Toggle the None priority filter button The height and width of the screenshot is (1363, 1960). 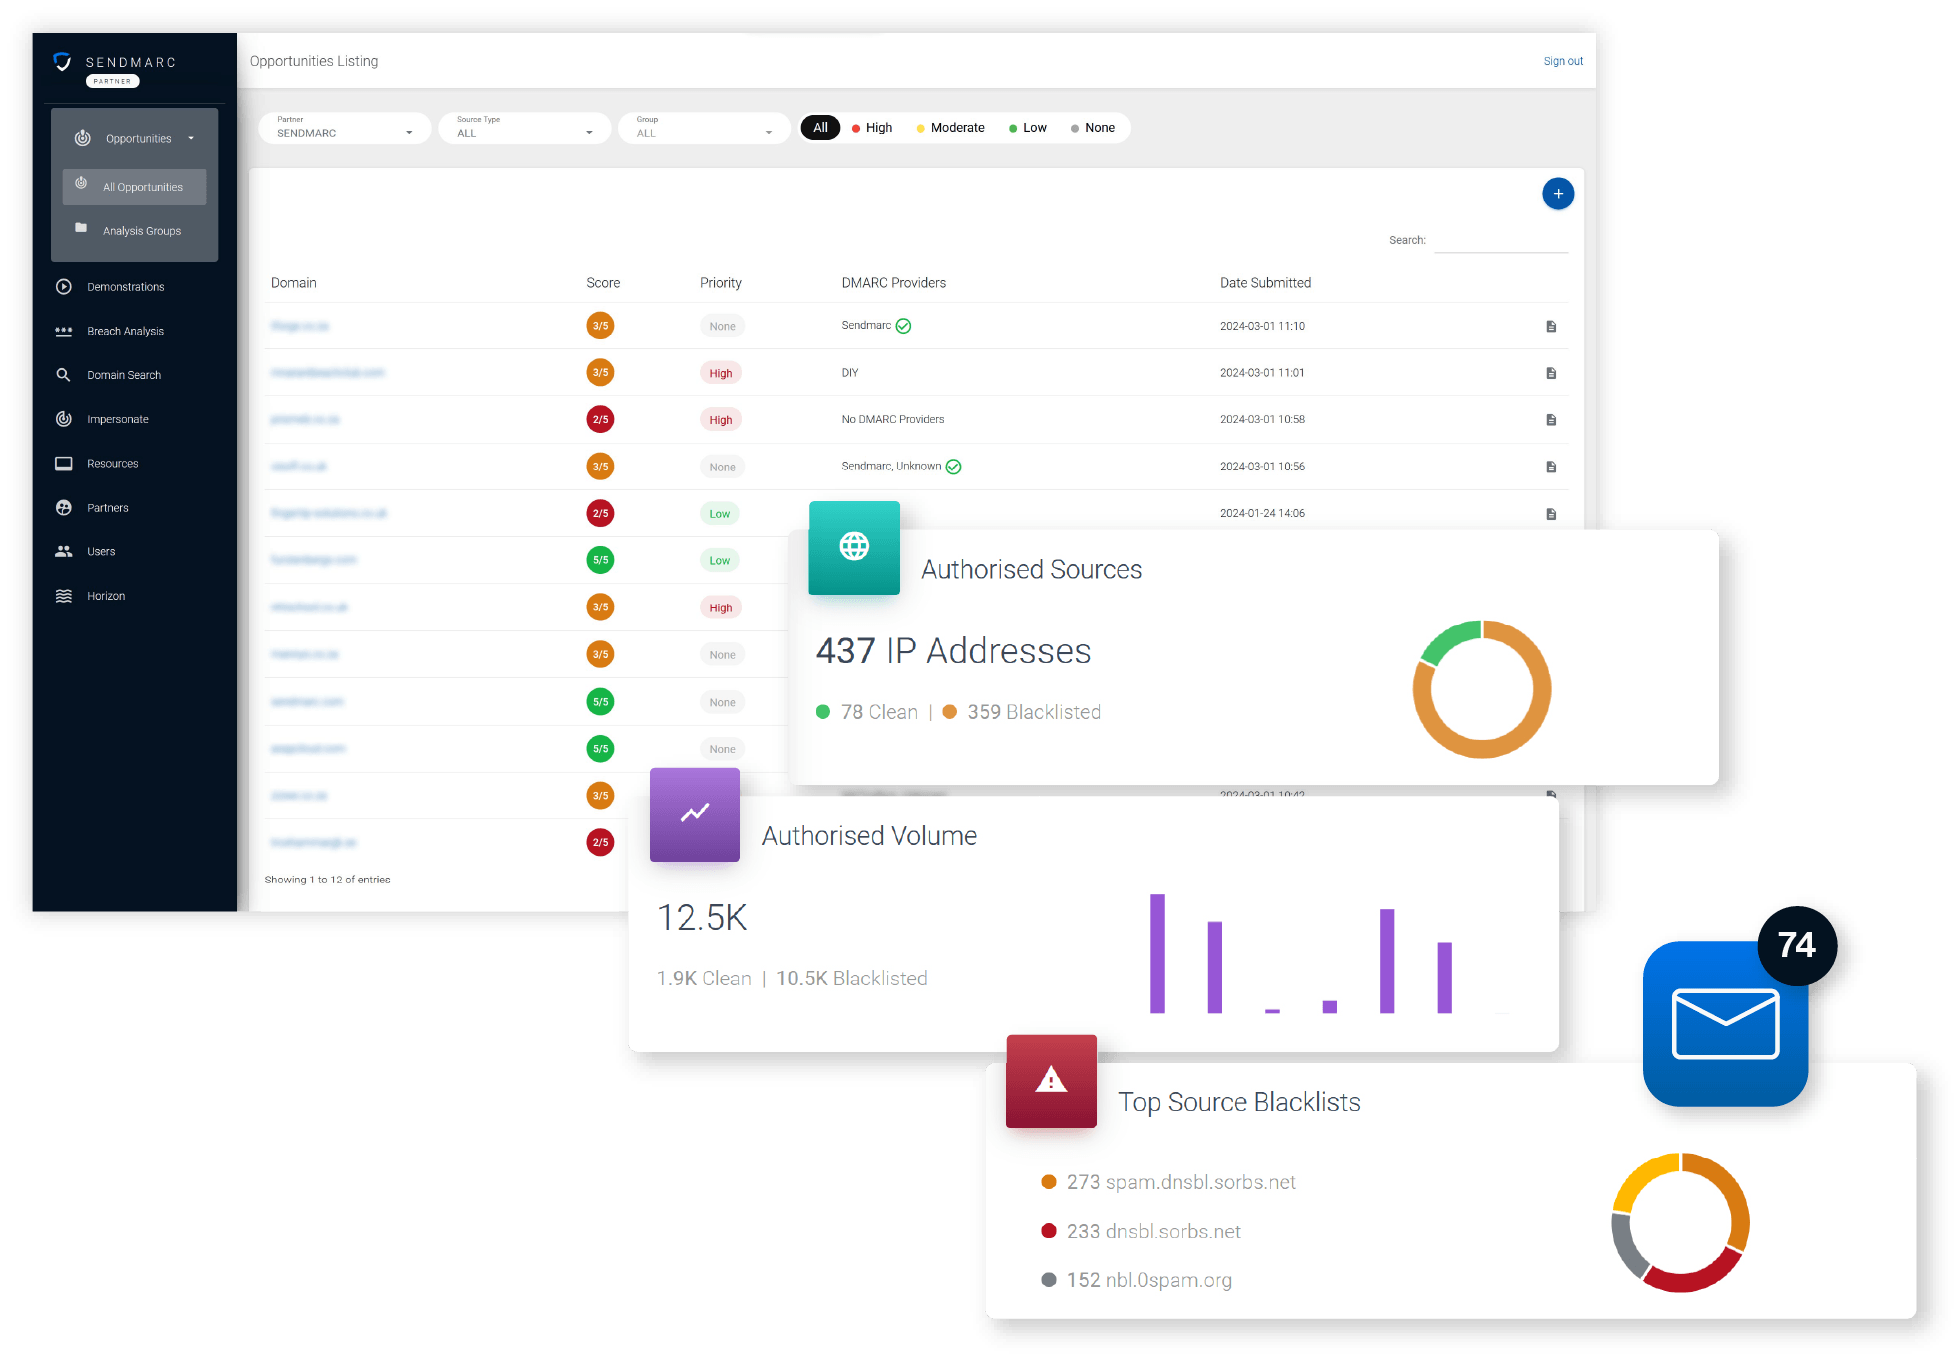1098,128
